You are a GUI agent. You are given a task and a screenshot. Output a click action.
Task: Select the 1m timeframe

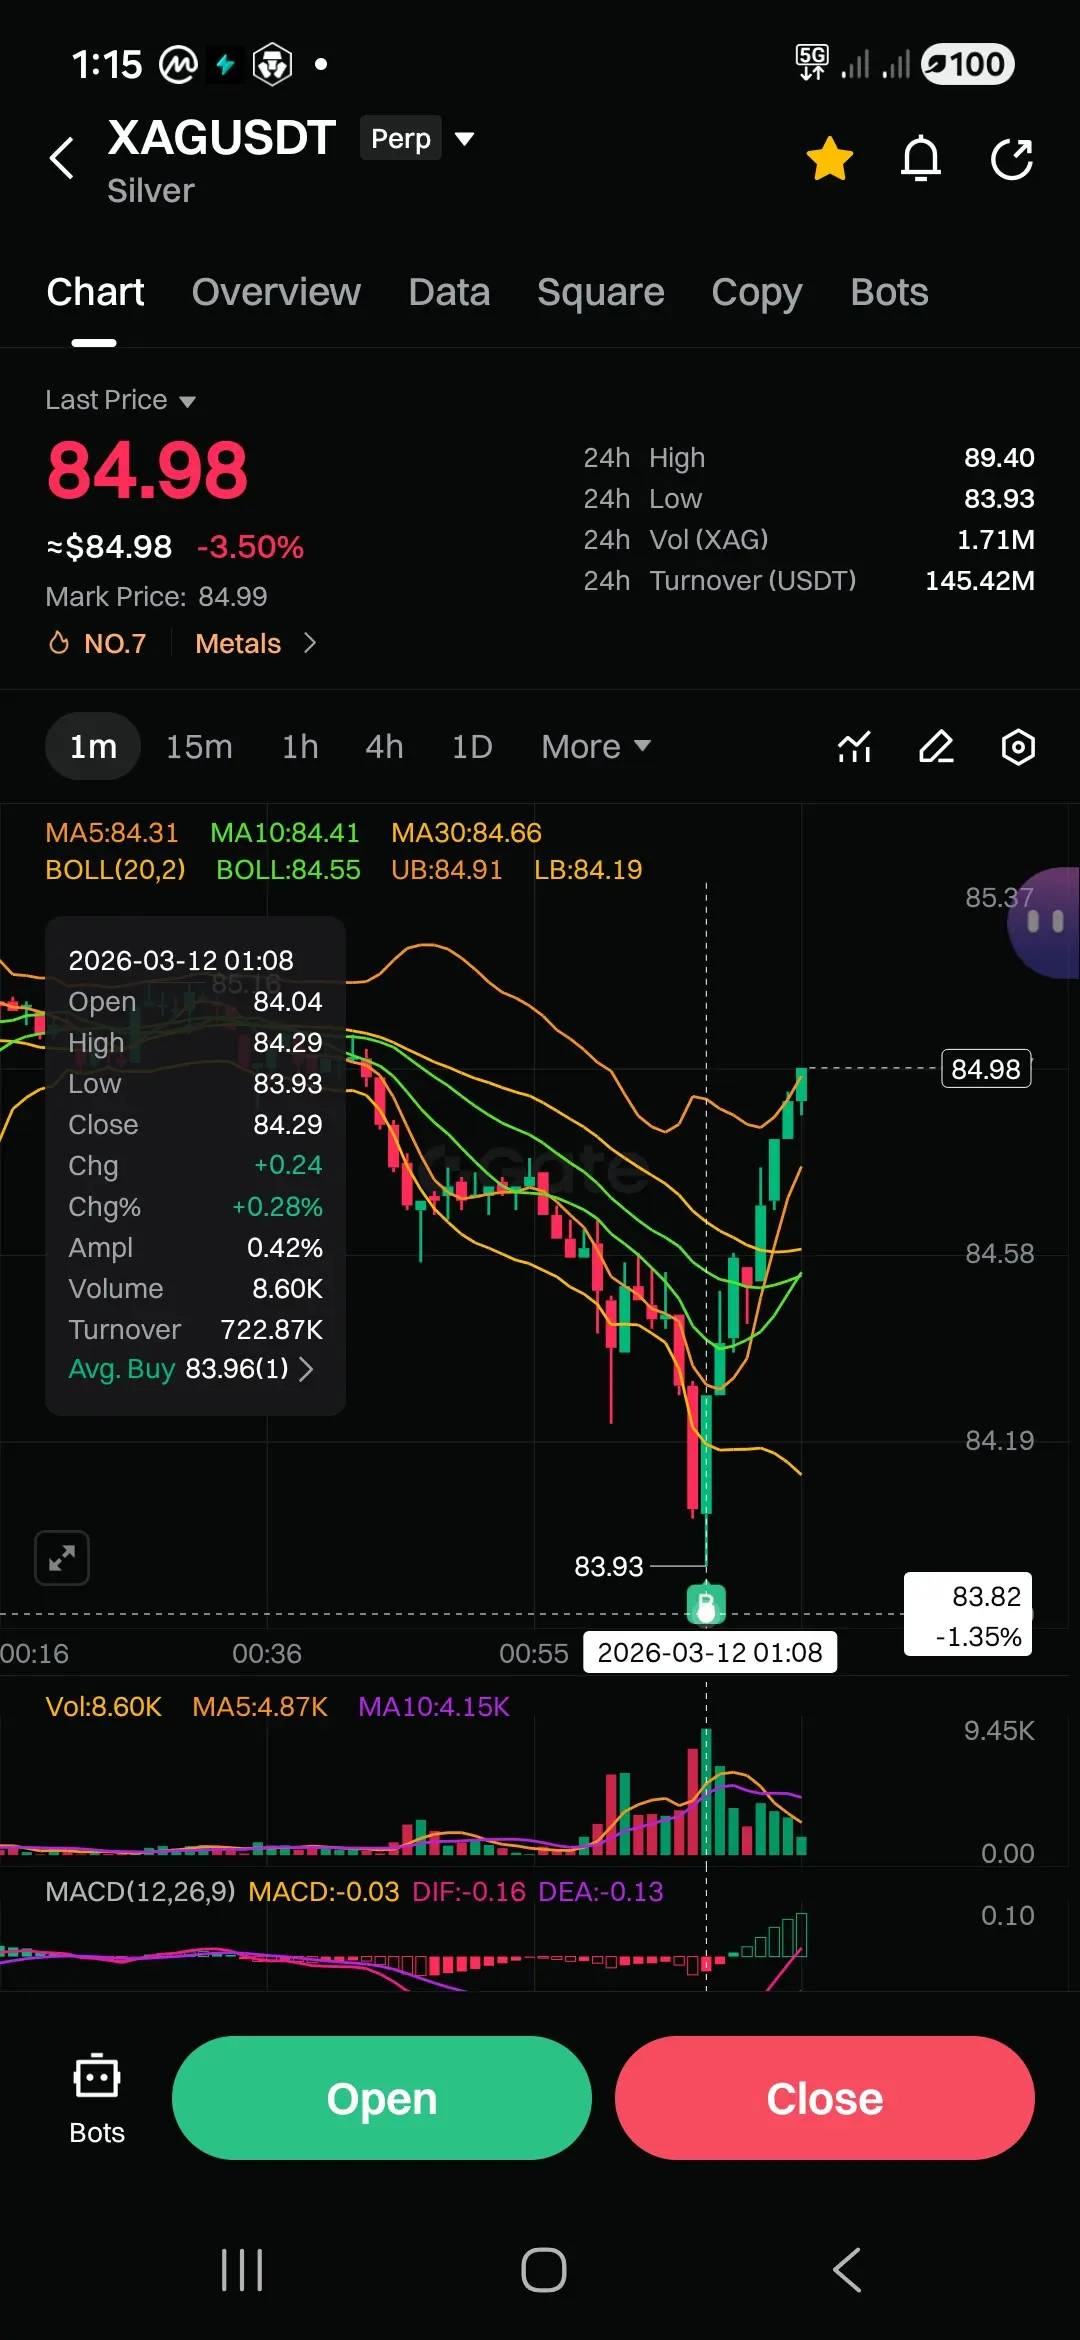pyautogui.click(x=93, y=746)
